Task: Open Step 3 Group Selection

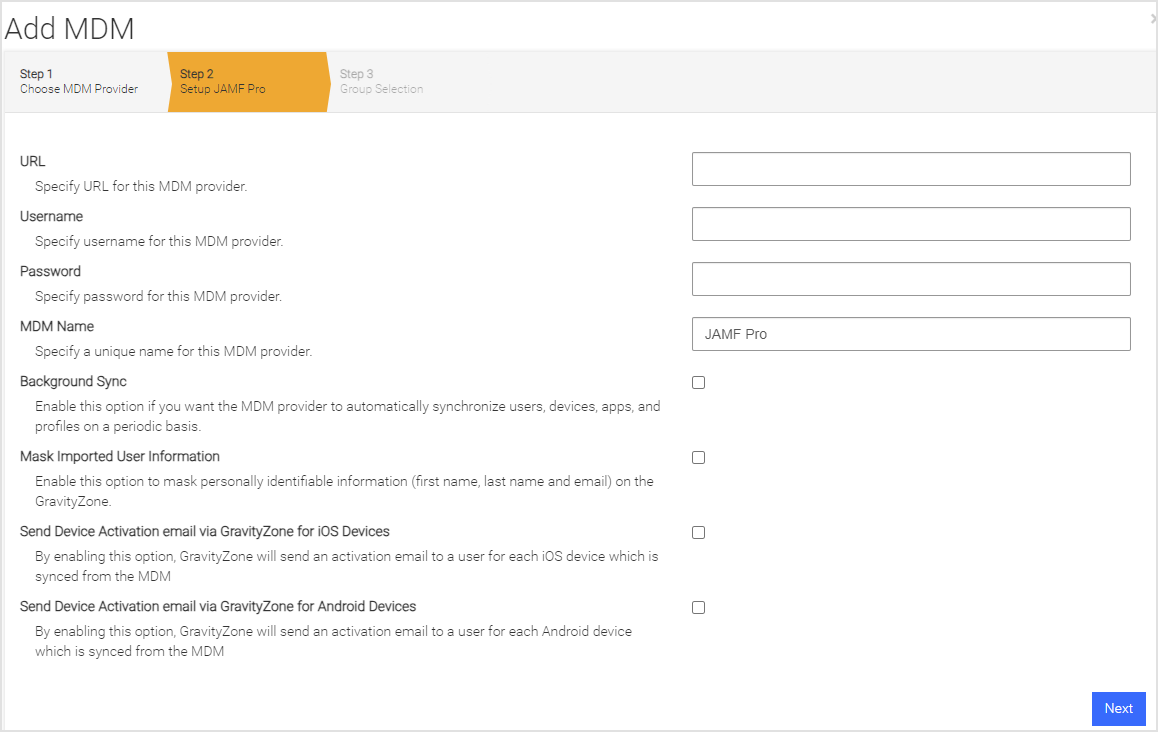Action: click(x=380, y=81)
